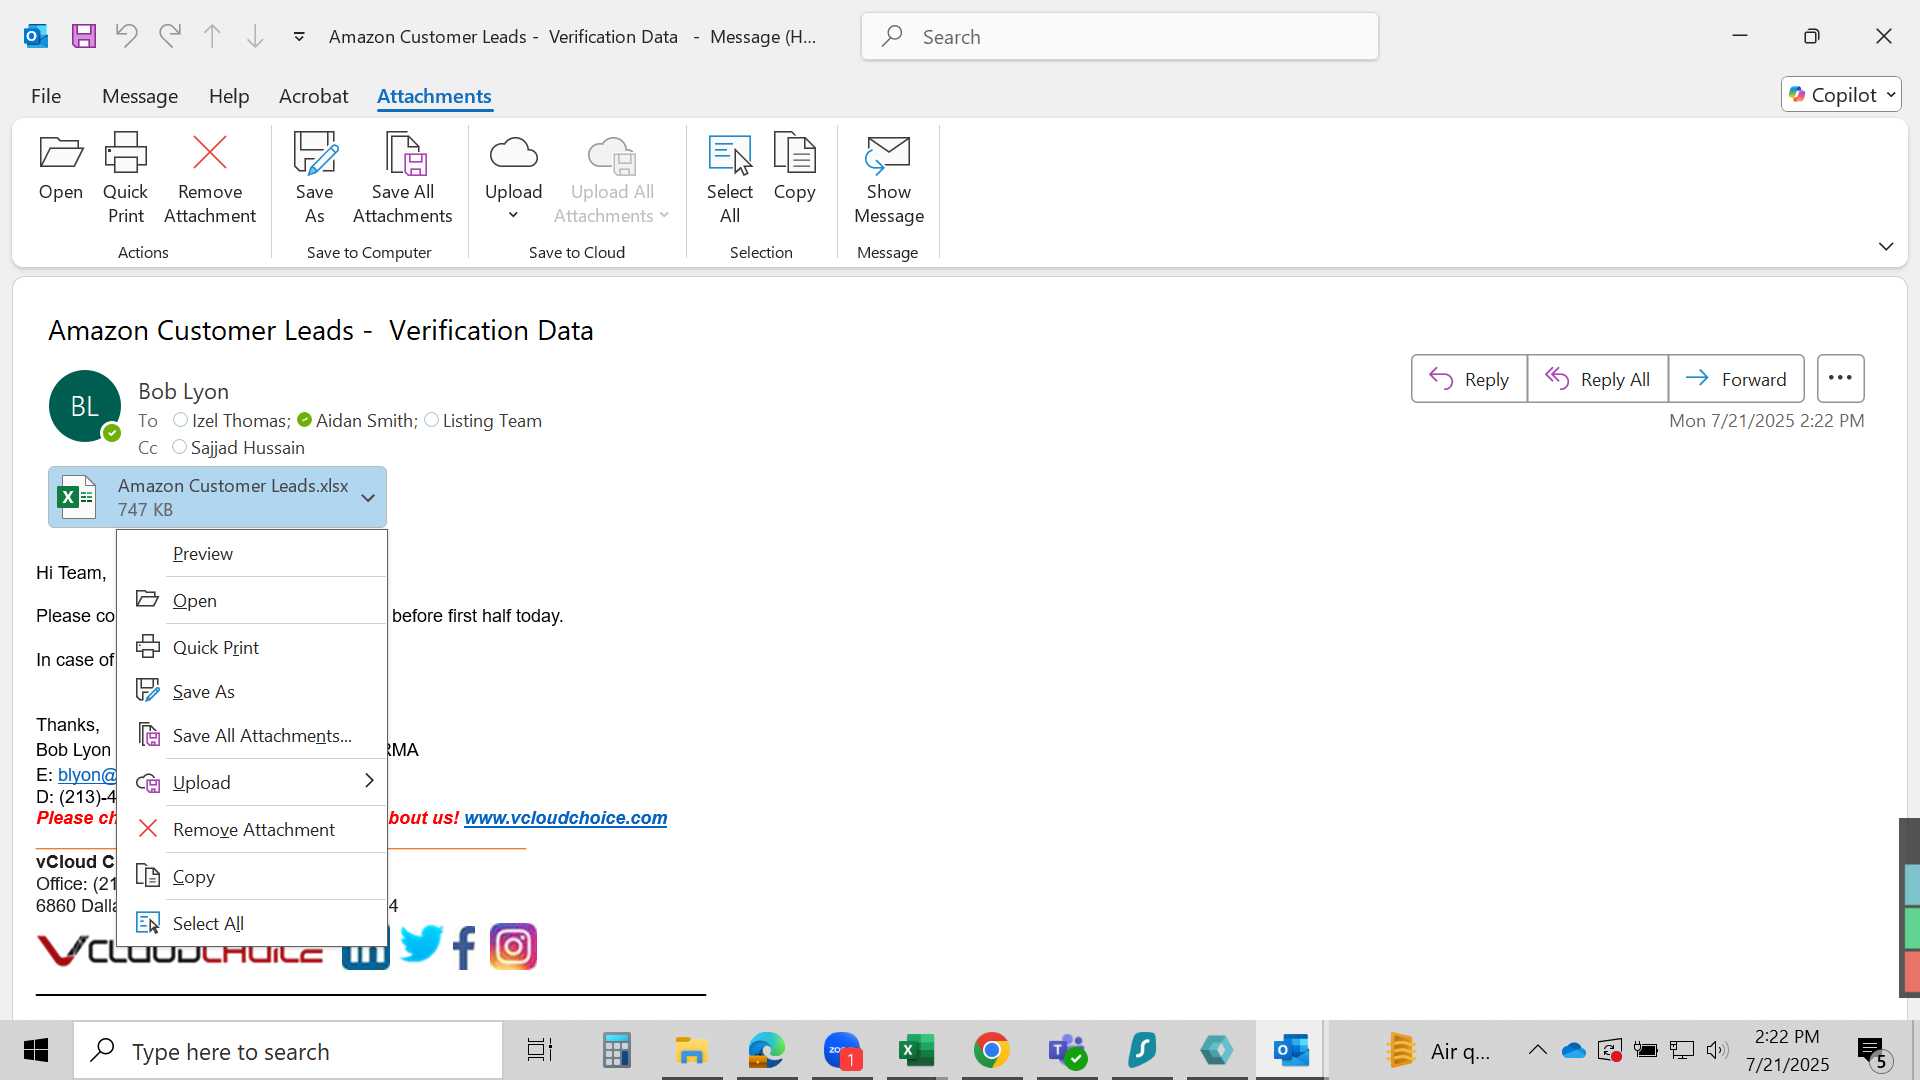The width and height of the screenshot is (1920, 1080).
Task: Click recipient Aidan Smith
Action: point(364,421)
